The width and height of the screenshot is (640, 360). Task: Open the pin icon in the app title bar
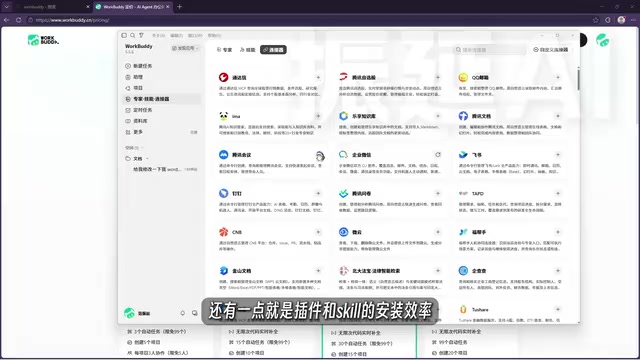(141, 36)
